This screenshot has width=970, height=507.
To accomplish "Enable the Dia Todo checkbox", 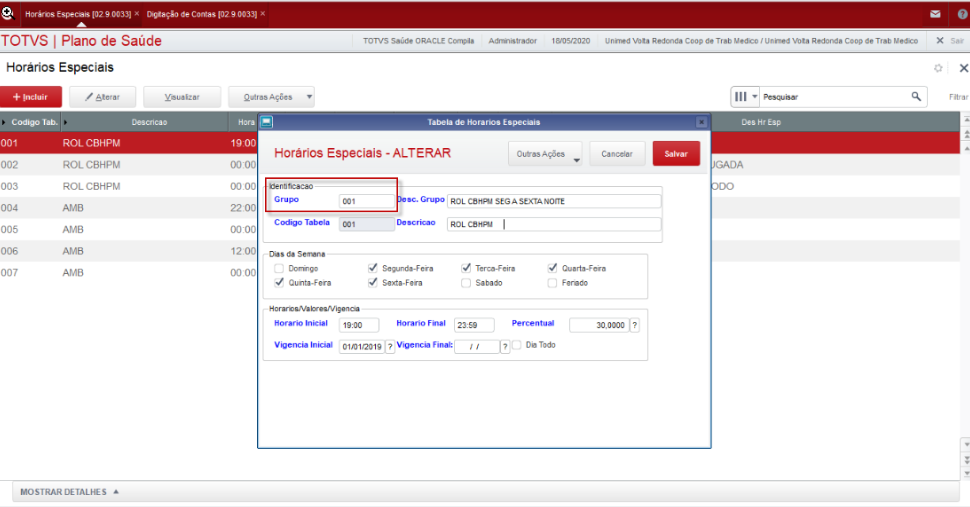I will point(517,344).
